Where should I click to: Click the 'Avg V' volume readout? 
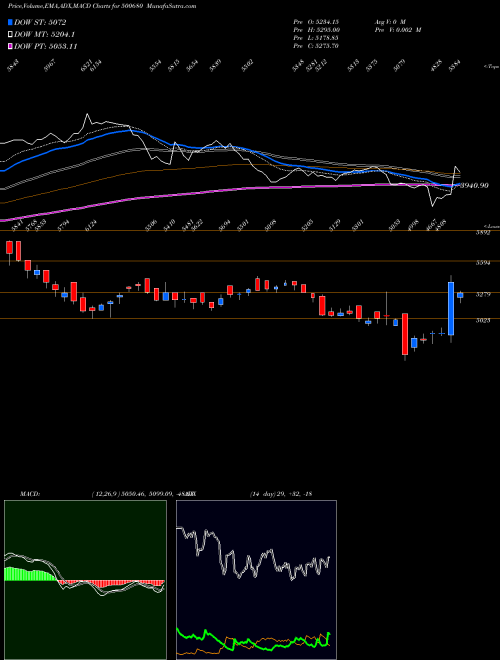tap(390, 22)
